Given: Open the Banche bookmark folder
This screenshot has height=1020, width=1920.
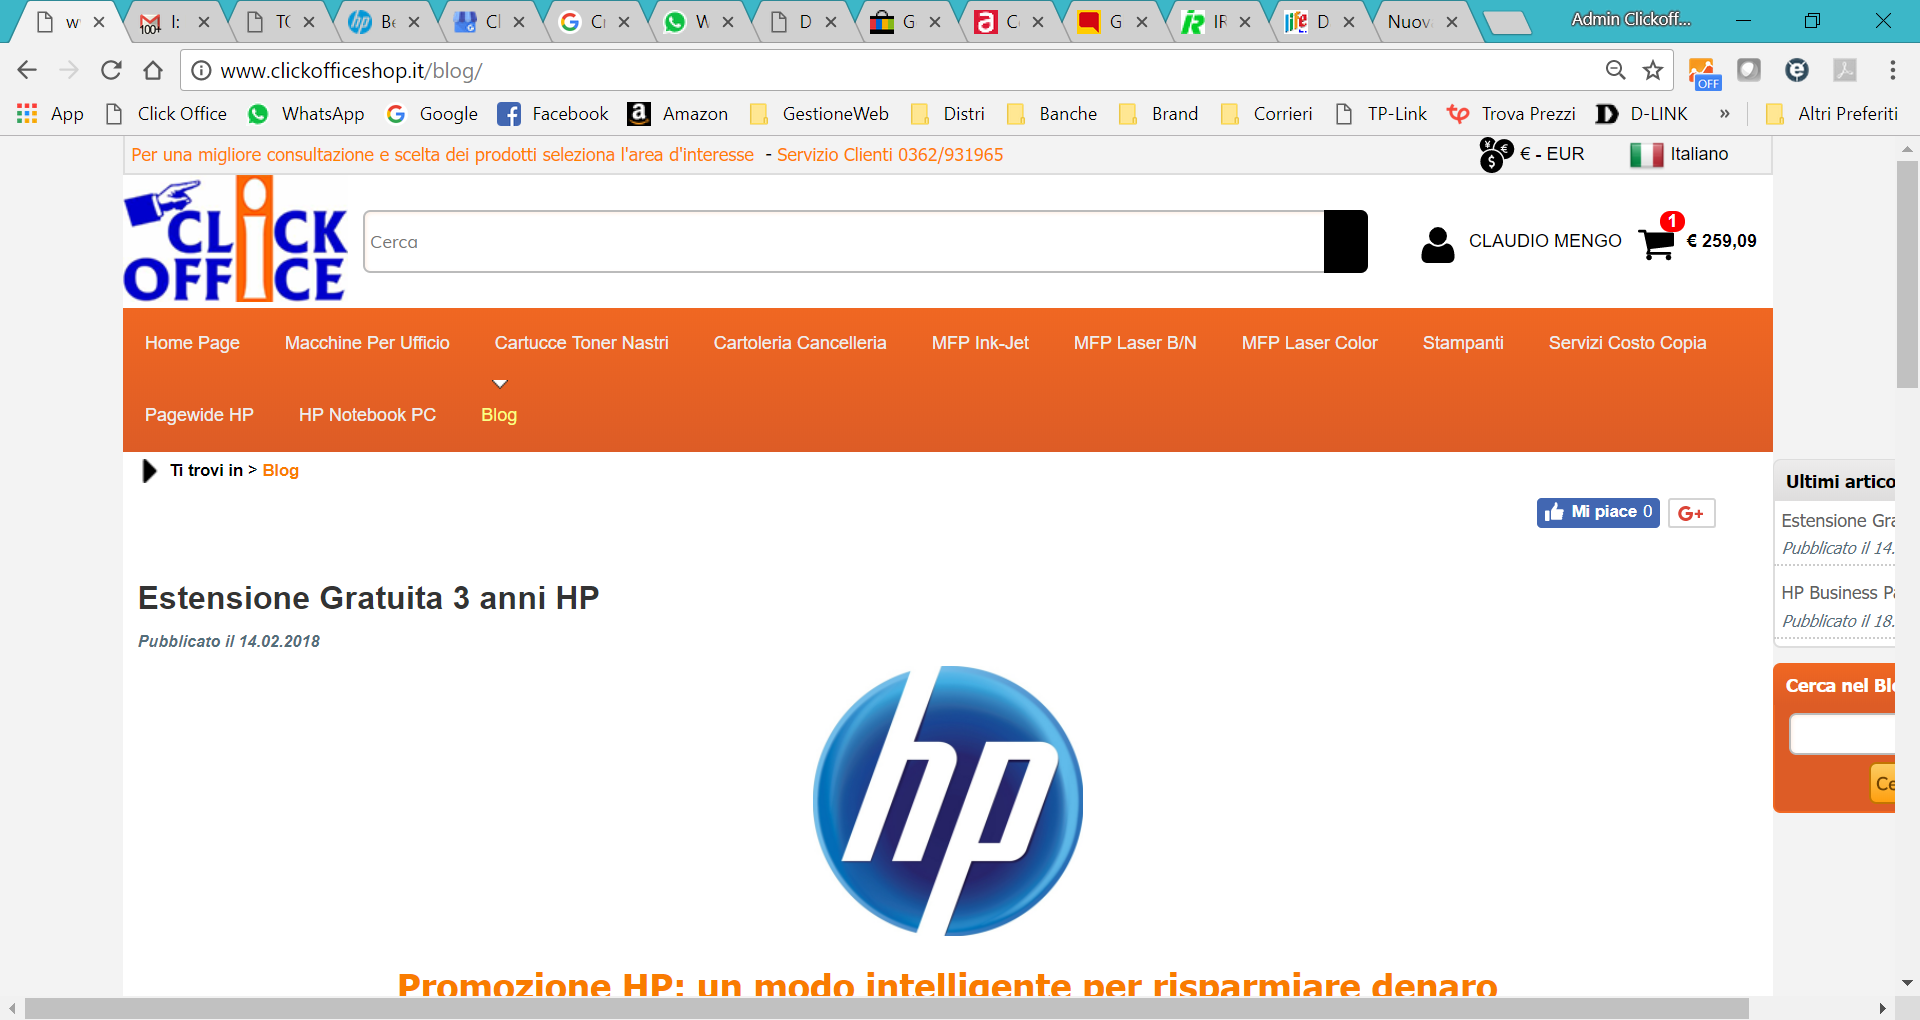Looking at the screenshot, I should click(1052, 114).
